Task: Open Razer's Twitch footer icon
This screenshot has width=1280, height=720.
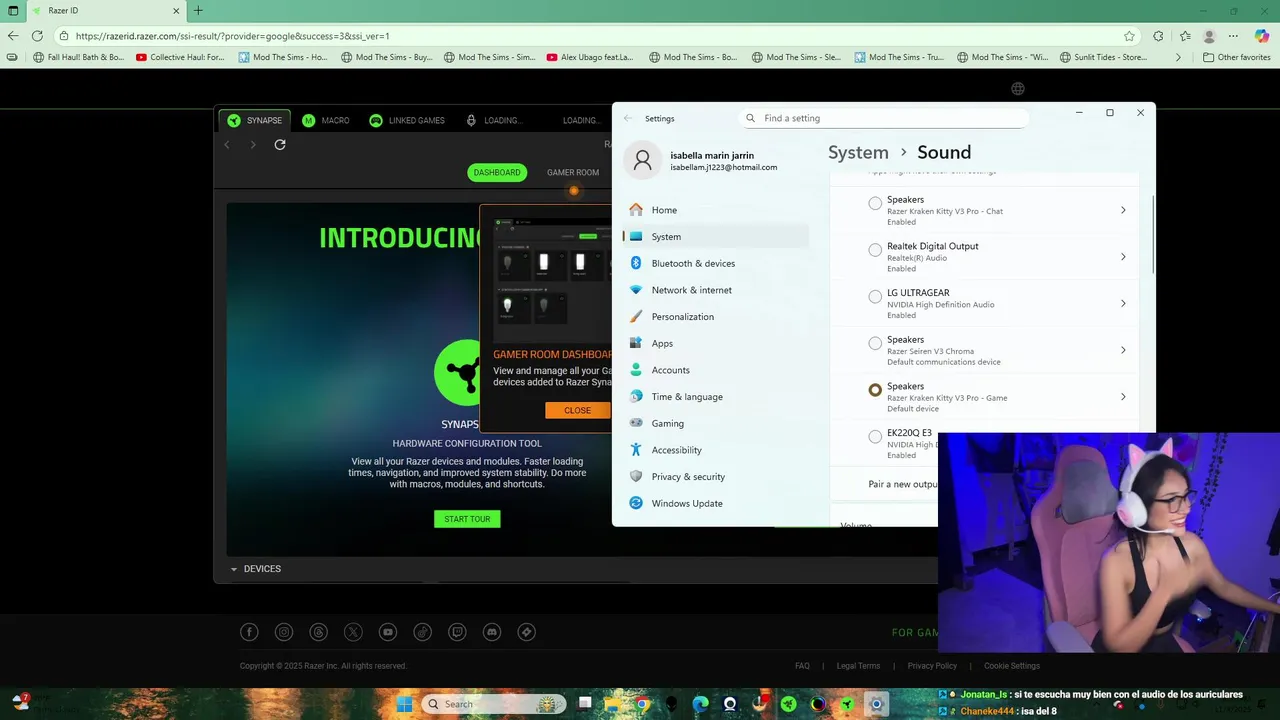Action: tap(457, 632)
